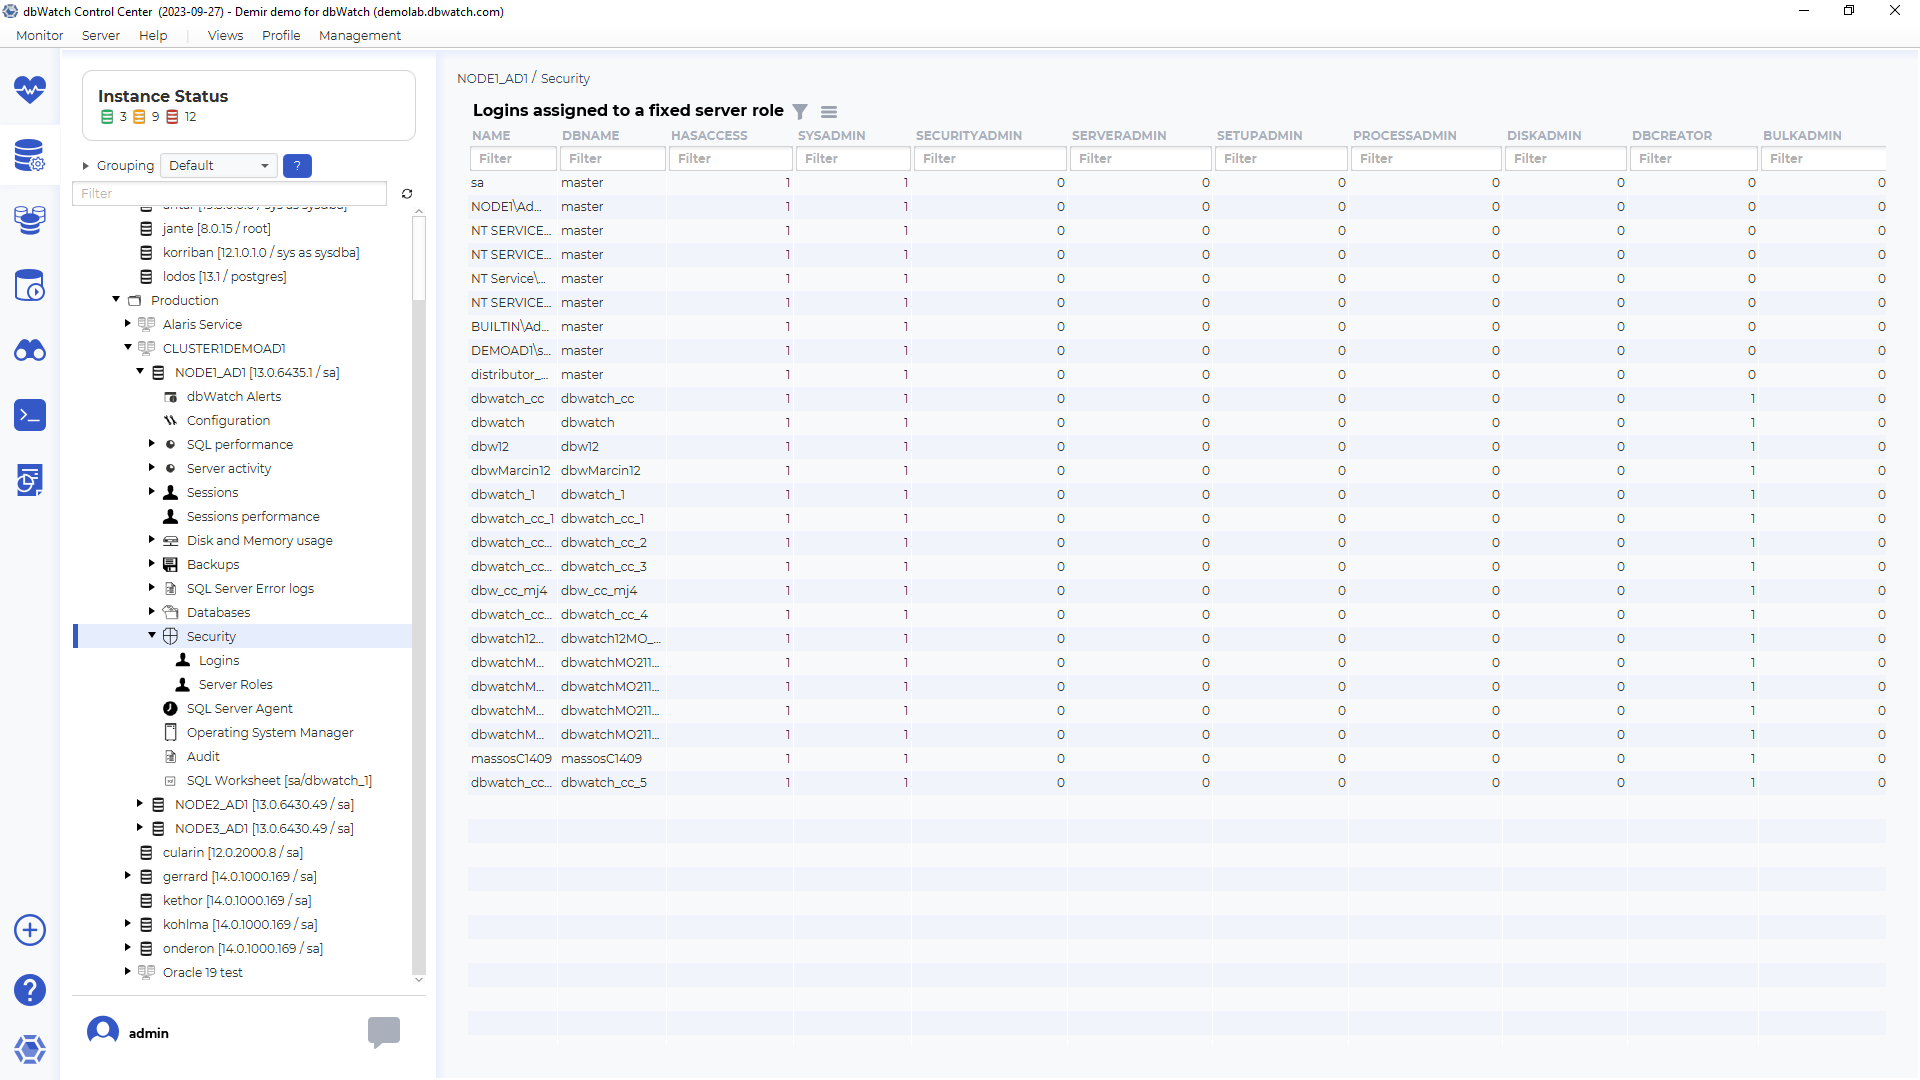Screen dimensions: 1920x1080
Task: Click the green status indicator showing 3
Action: pyautogui.click(x=114, y=117)
